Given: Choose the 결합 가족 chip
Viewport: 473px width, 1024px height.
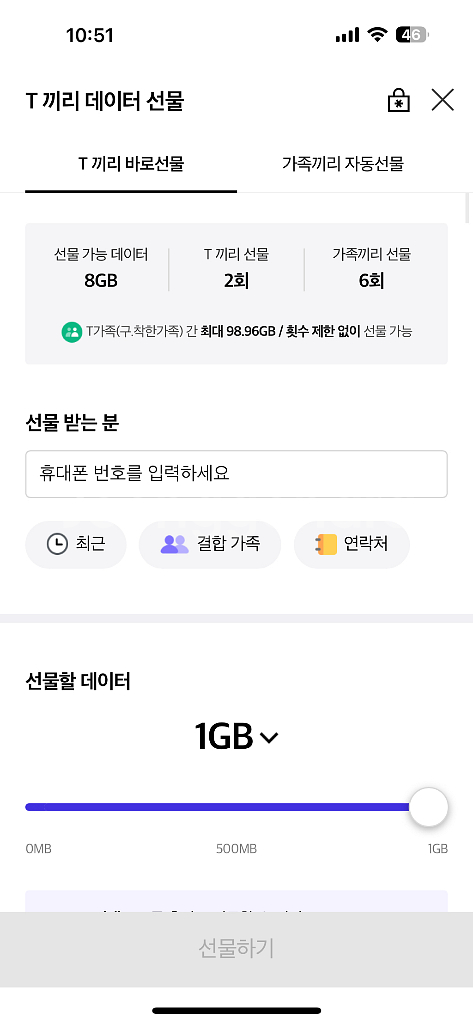Looking at the screenshot, I should point(210,544).
